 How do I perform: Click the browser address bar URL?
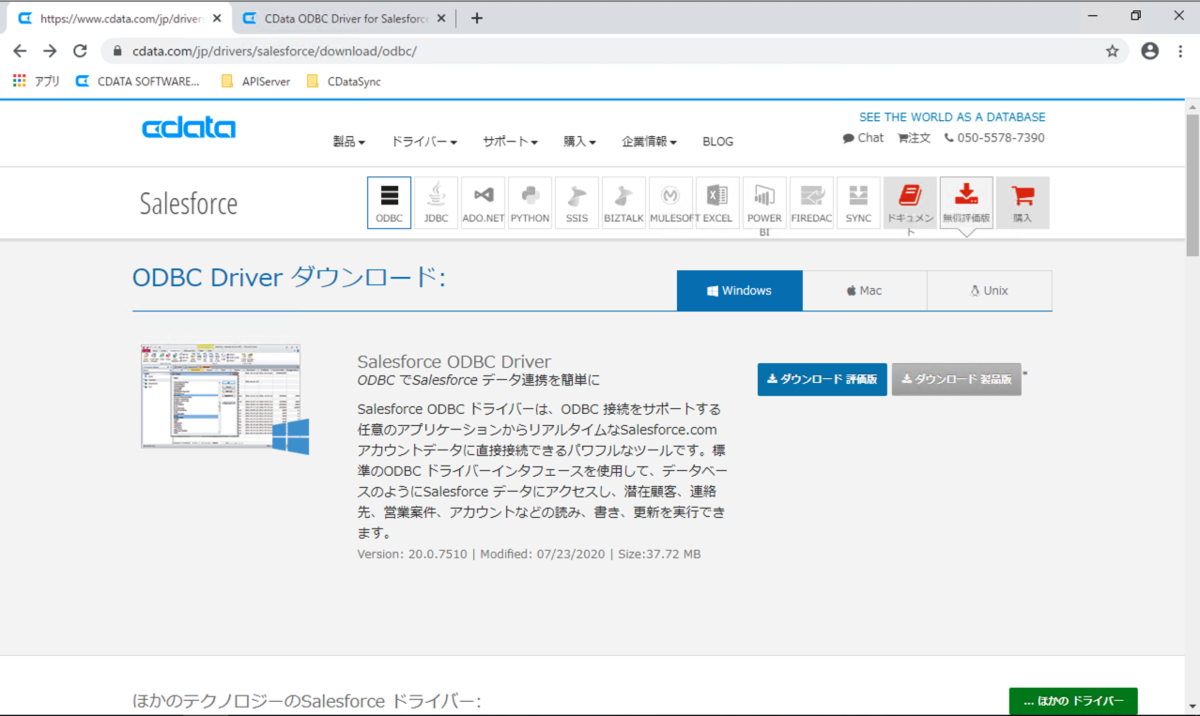click(x=274, y=51)
